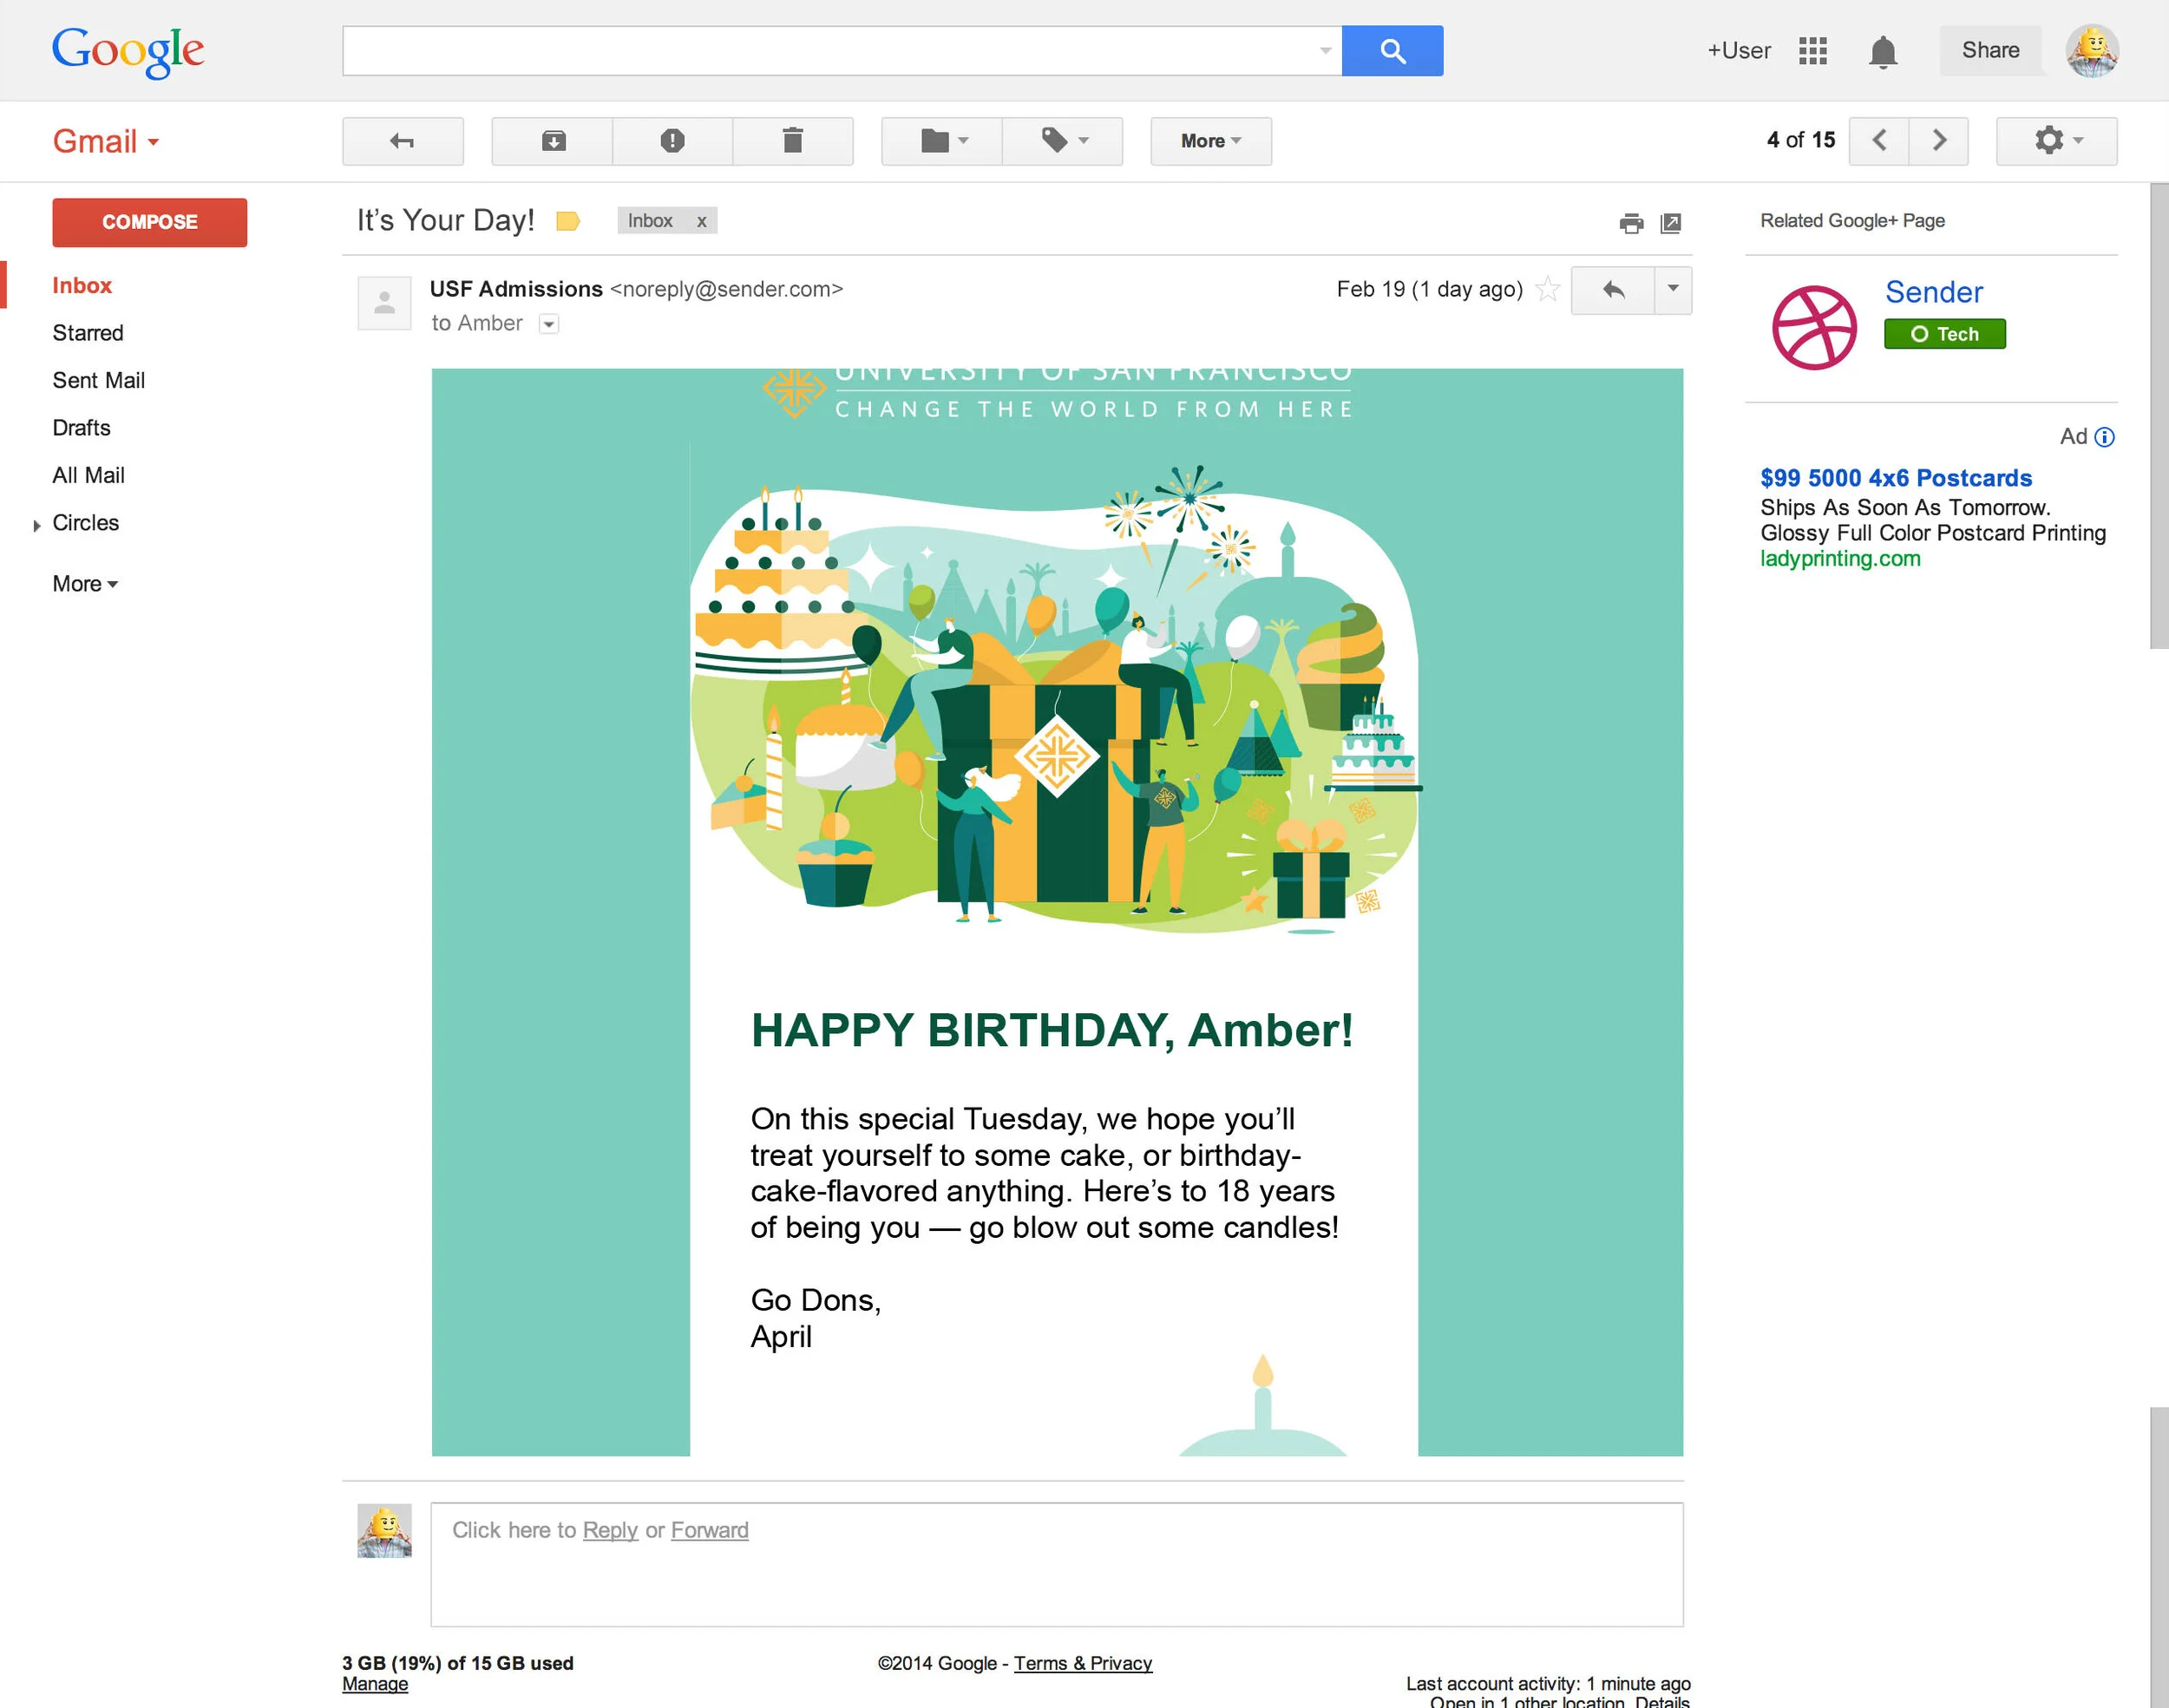
Task: Open the Gmail product dropdown
Action: pos(106,141)
